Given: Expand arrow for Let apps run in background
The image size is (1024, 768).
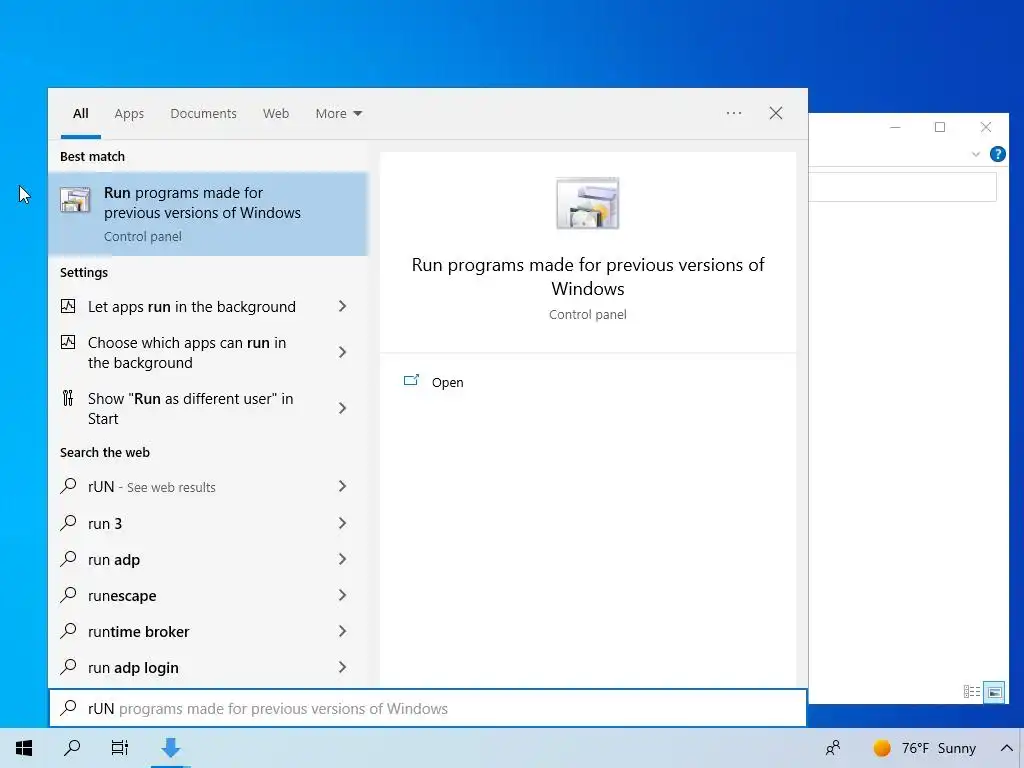Looking at the screenshot, I should point(342,306).
